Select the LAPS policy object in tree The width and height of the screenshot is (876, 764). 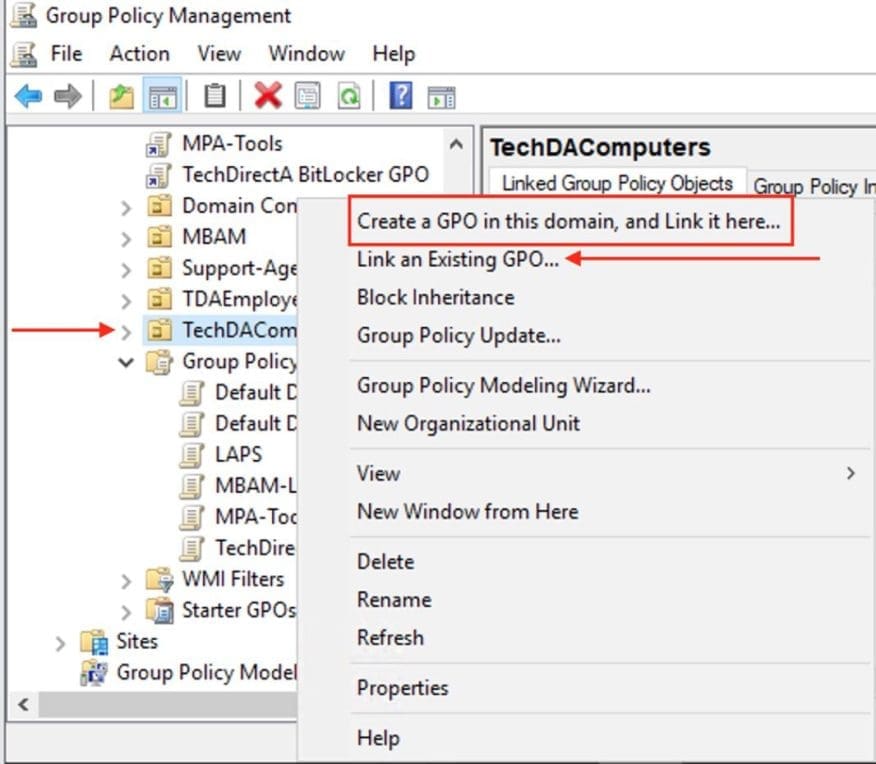click(238, 454)
